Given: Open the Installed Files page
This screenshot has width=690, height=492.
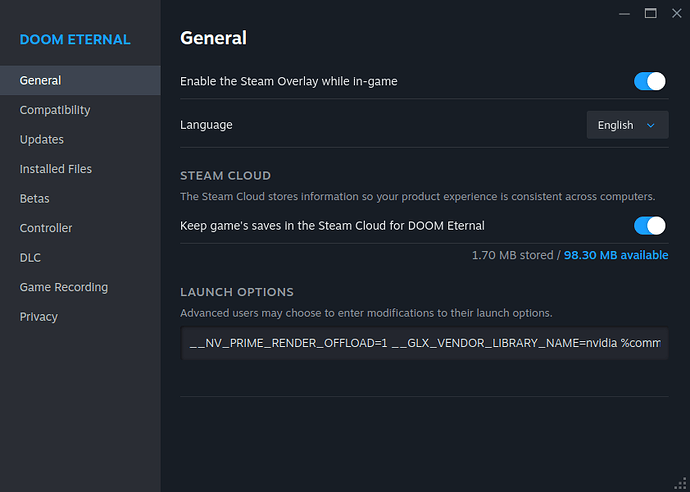Looking at the screenshot, I should 56,169.
